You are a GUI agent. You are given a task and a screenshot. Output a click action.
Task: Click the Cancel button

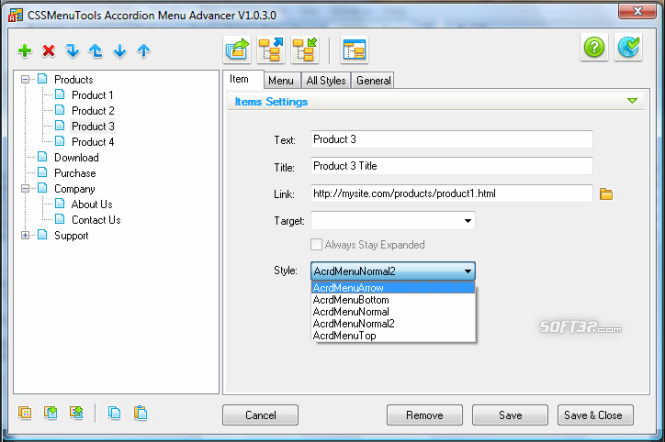[x=260, y=415]
